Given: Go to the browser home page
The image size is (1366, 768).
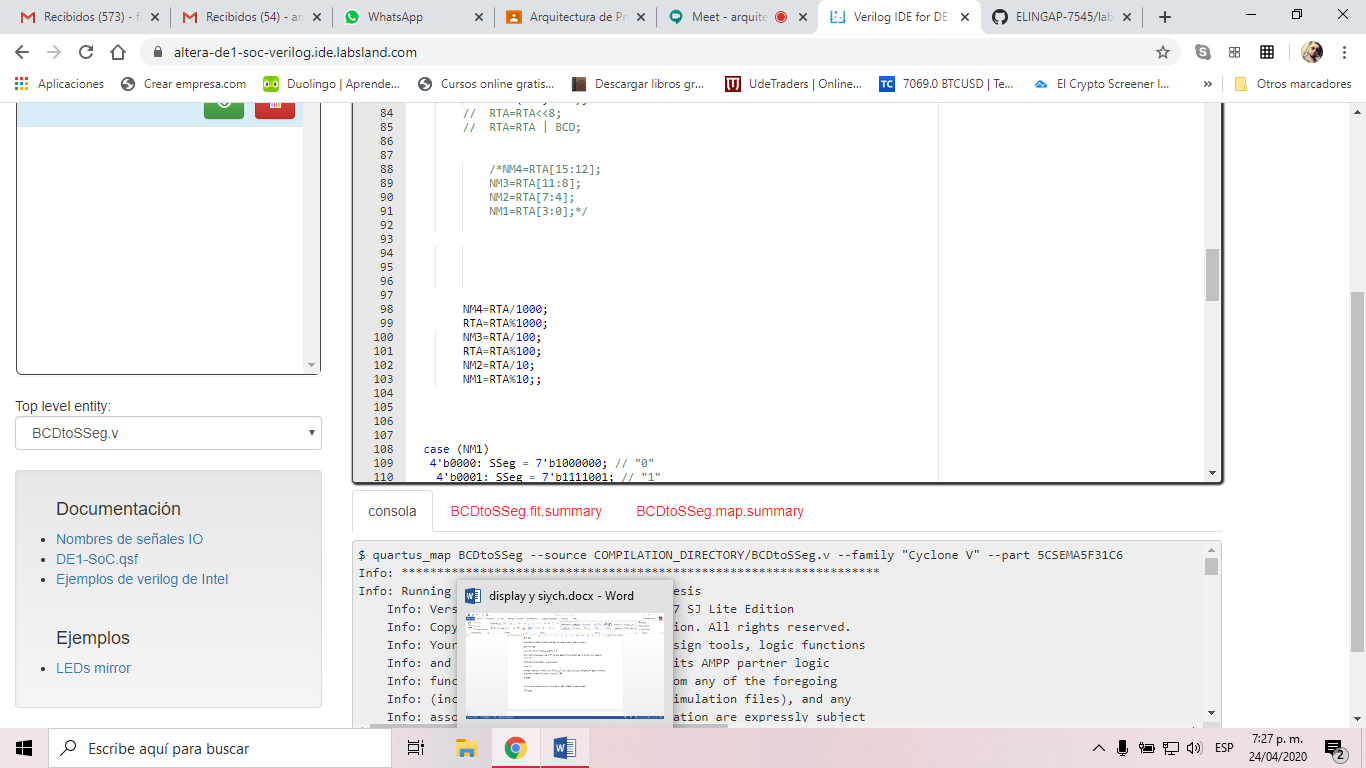Looking at the screenshot, I should (118, 52).
